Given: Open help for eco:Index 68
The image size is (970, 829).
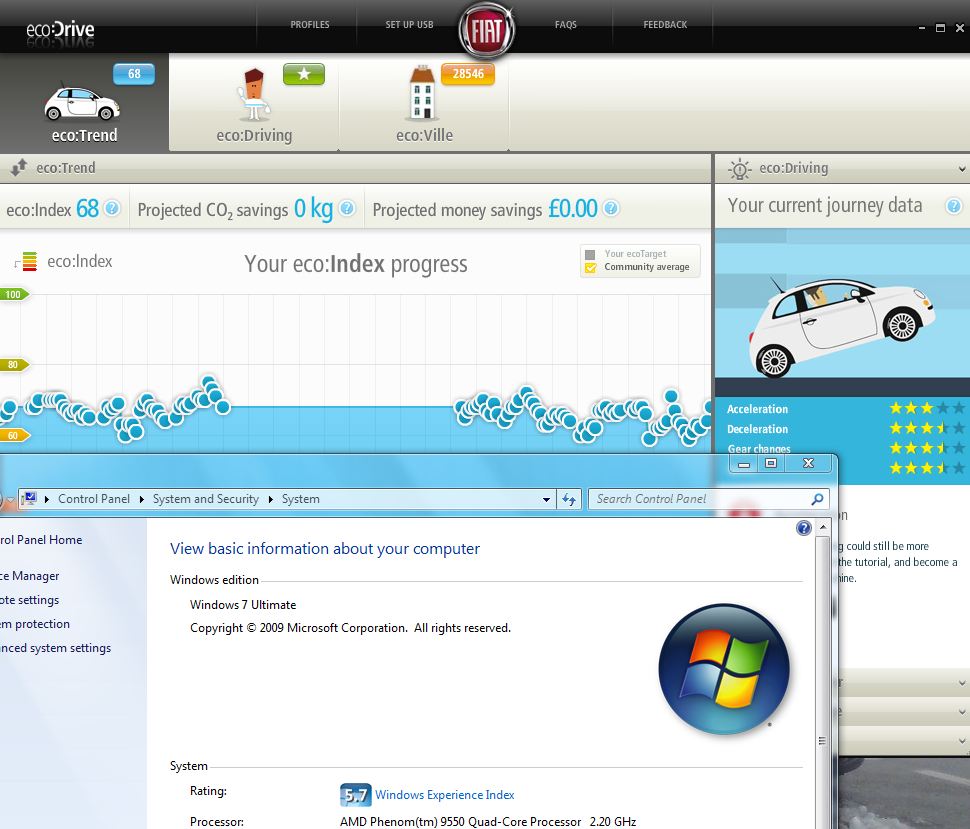Looking at the screenshot, I should point(112,208).
